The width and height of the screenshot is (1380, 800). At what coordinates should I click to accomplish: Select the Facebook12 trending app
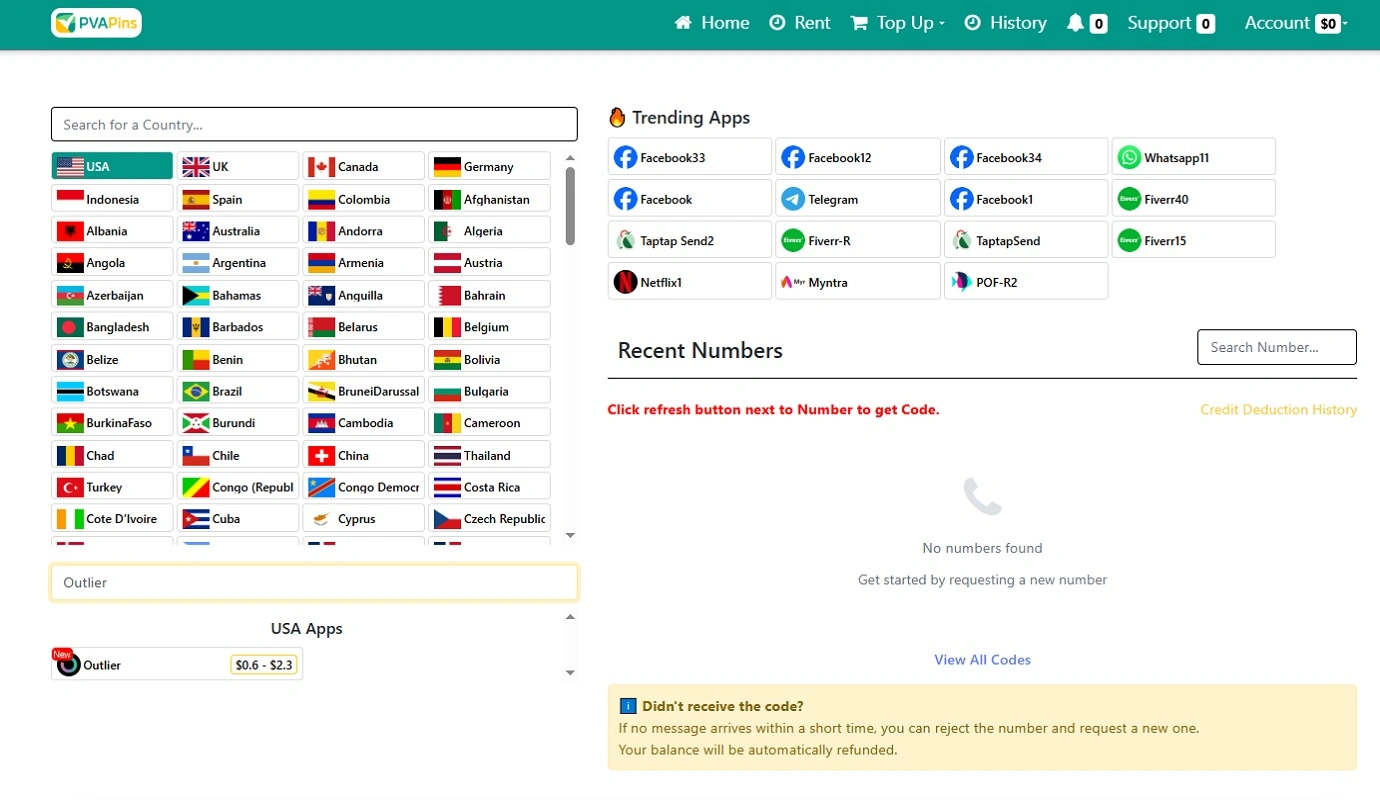tap(858, 157)
